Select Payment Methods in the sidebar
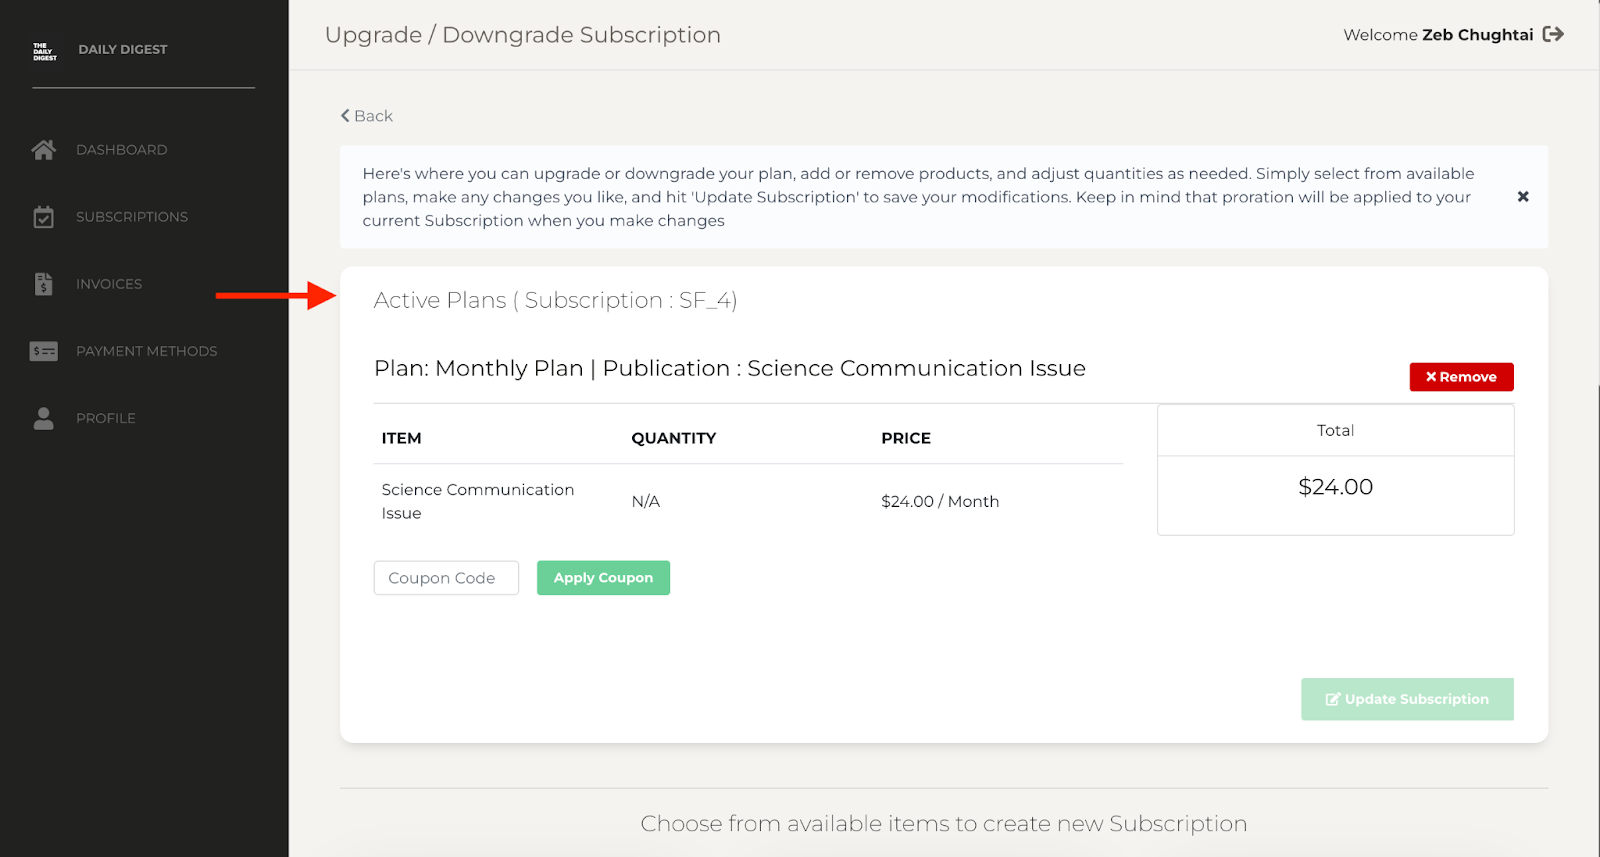This screenshot has width=1600, height=857. click(x=146, y=351)
